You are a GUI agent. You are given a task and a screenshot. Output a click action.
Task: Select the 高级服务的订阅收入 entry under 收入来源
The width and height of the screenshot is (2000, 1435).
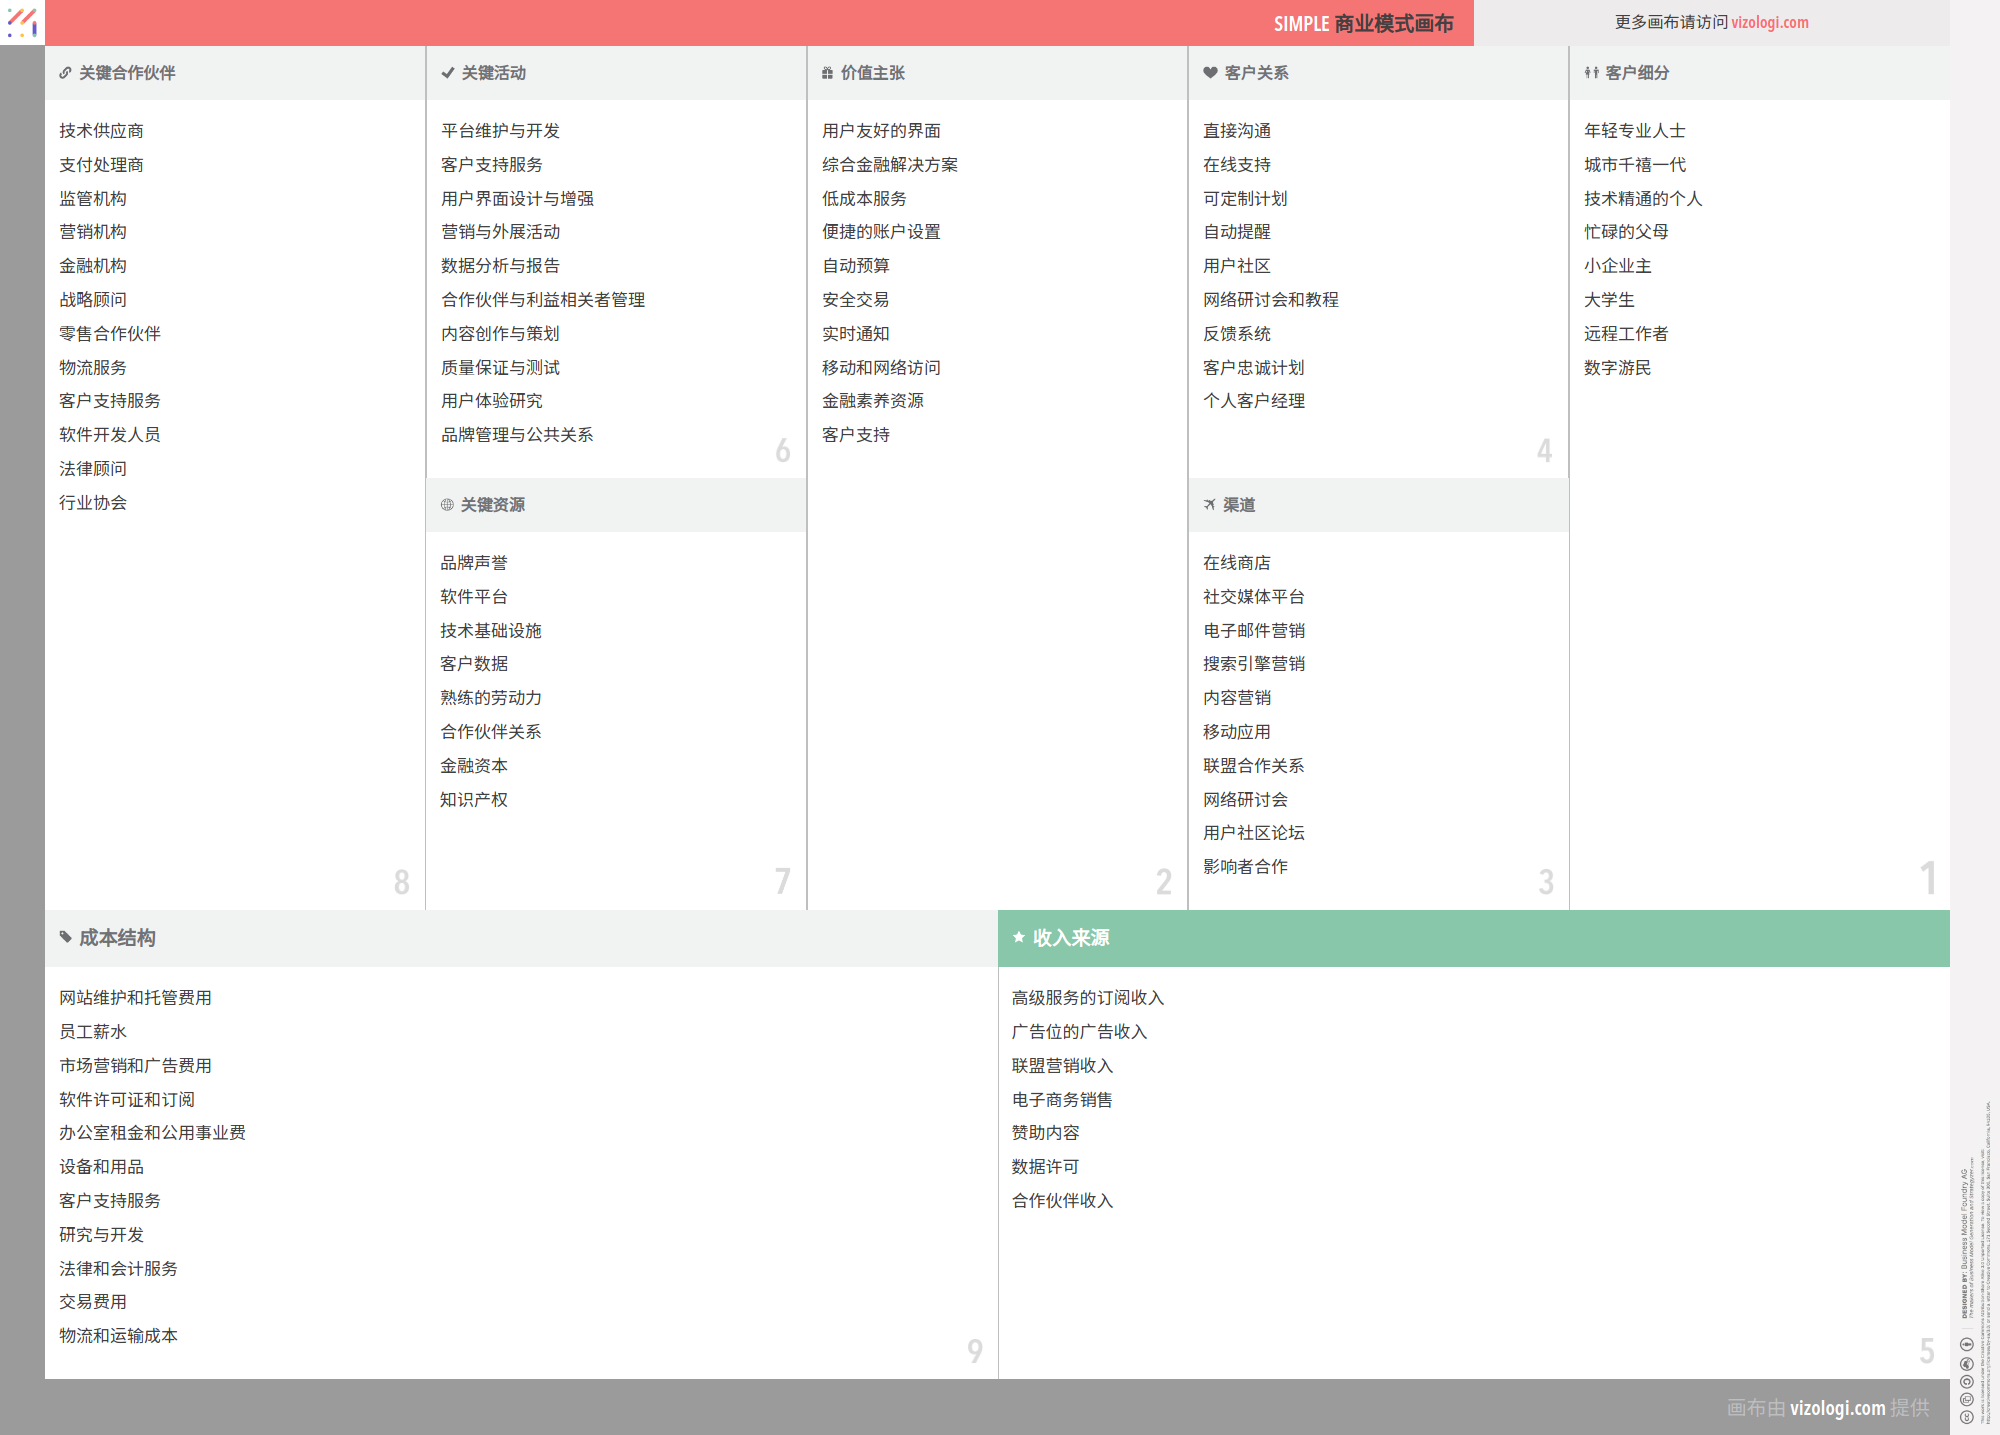[1086, 997]
